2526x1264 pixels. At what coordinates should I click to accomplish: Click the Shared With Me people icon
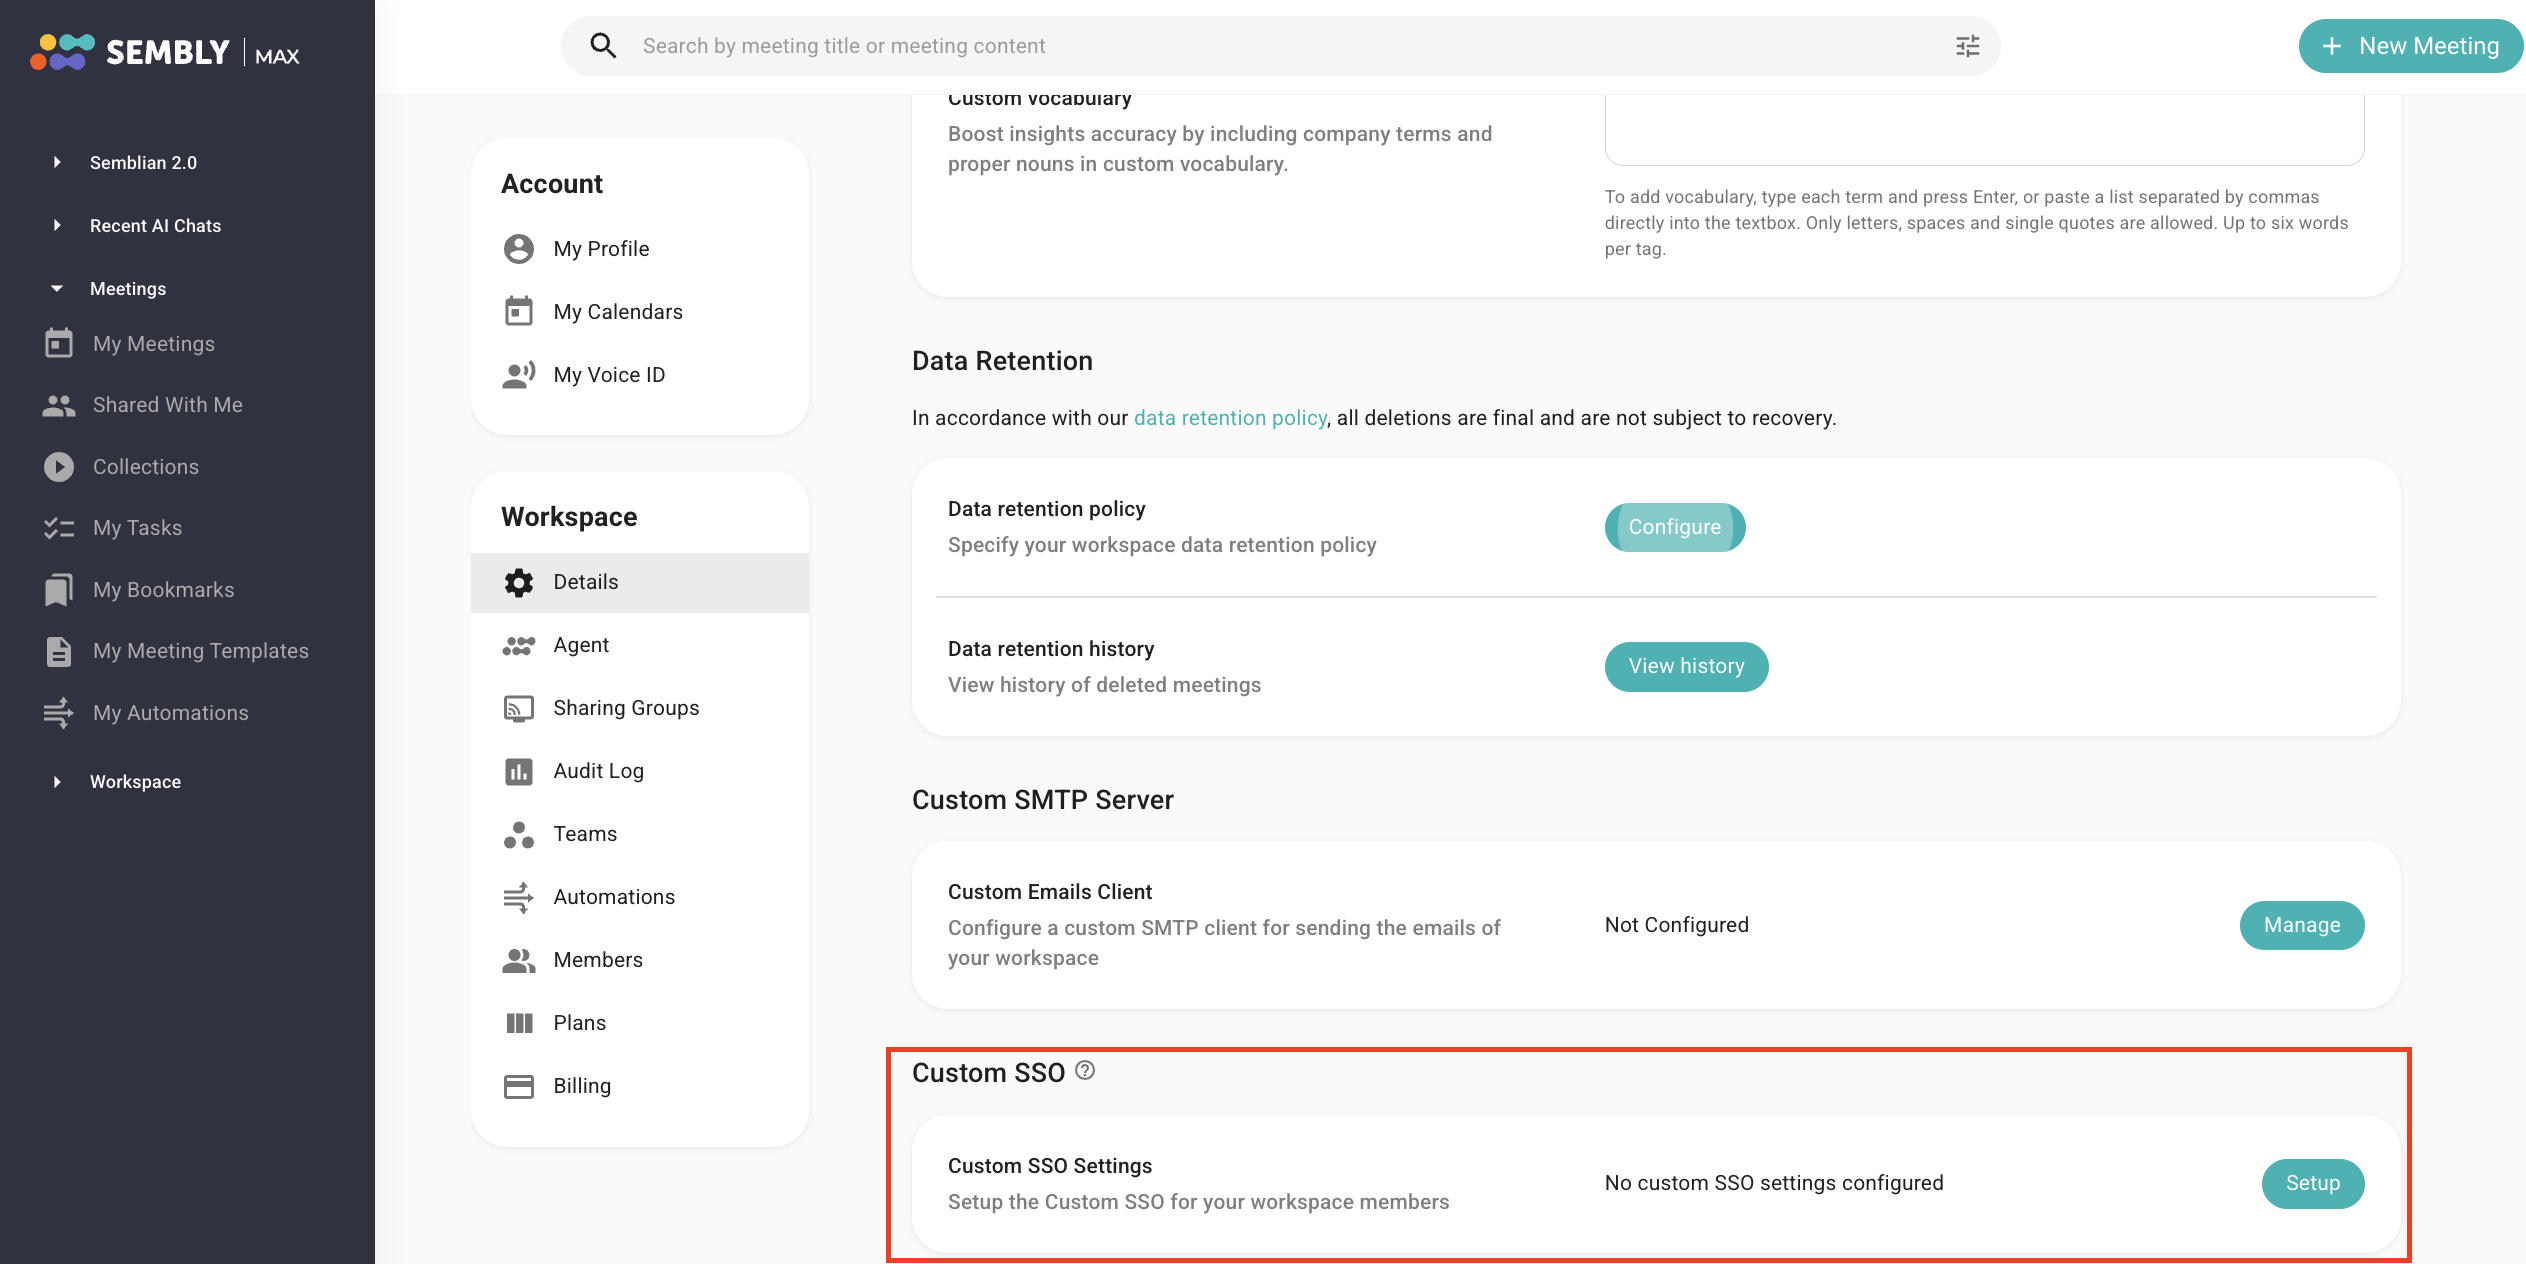[x=59, y=405]
